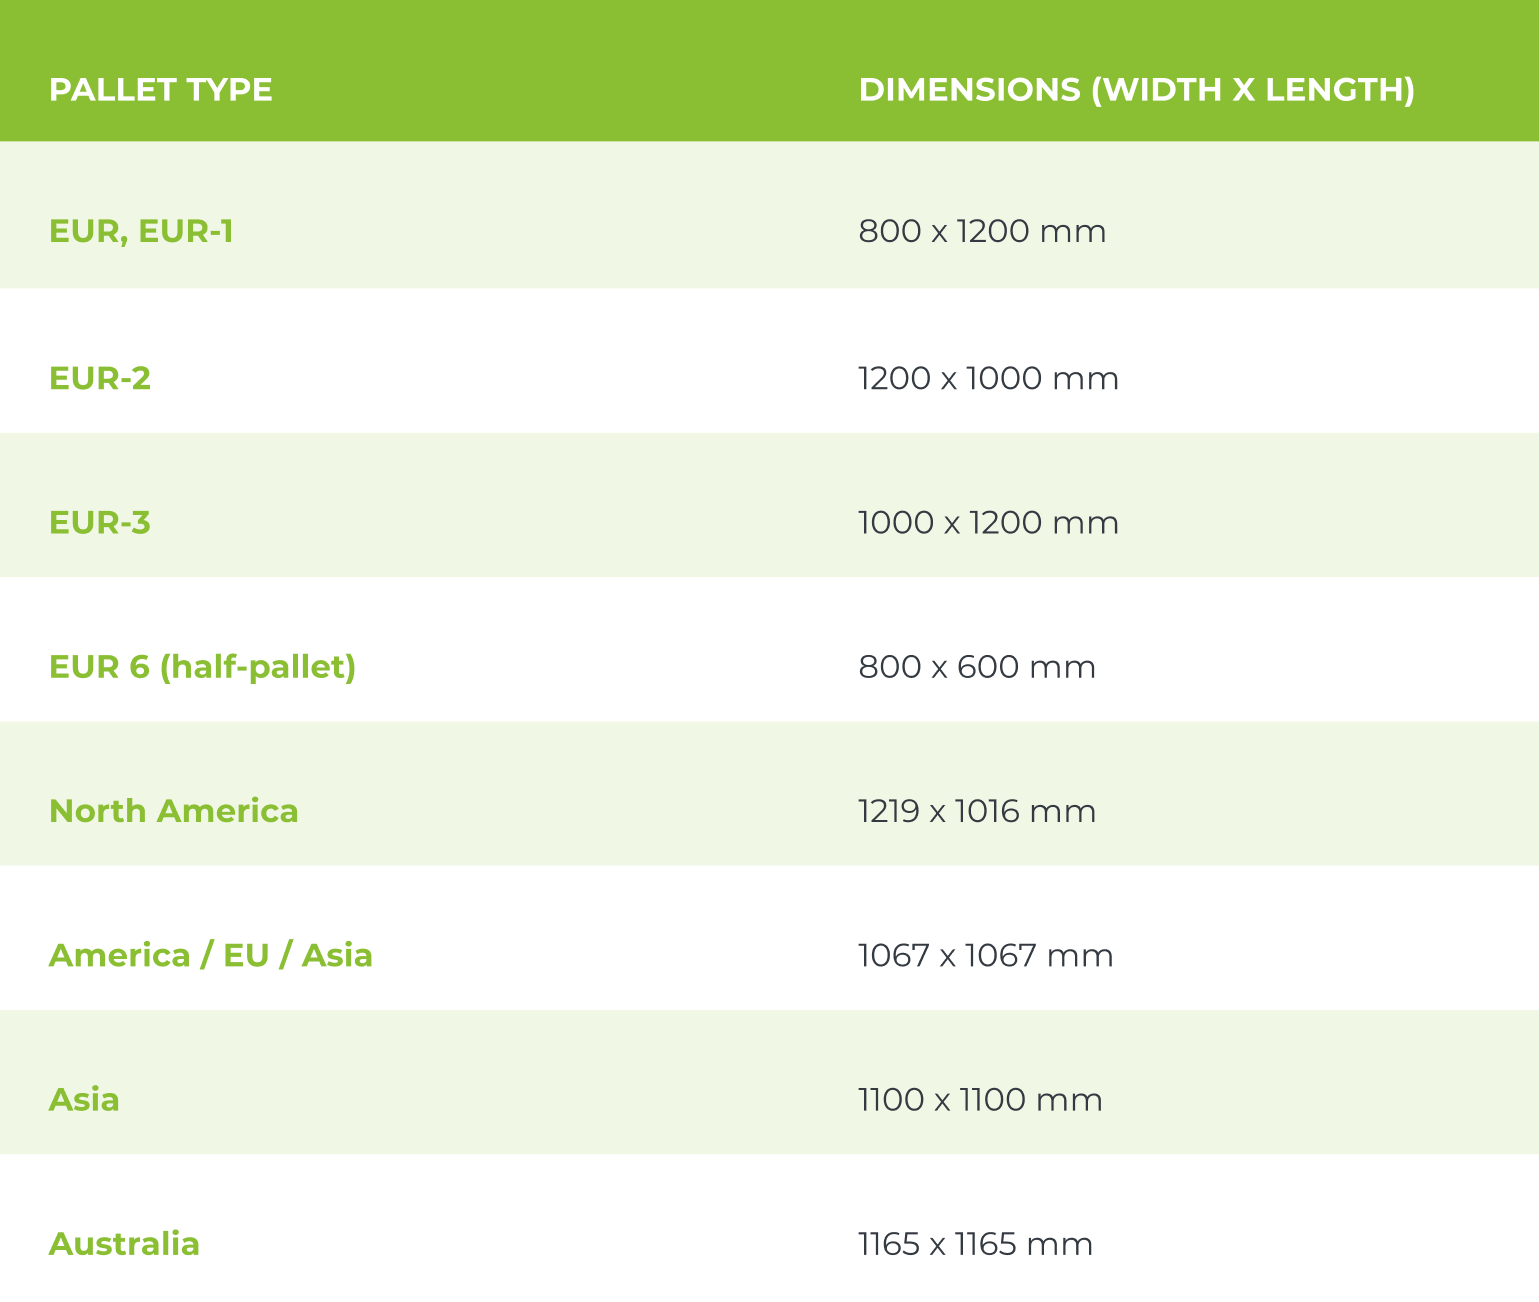Click the 1067 x 1067 mm dimension
The height and width of the screenshot is (1302, 1539).
[985, 955]
